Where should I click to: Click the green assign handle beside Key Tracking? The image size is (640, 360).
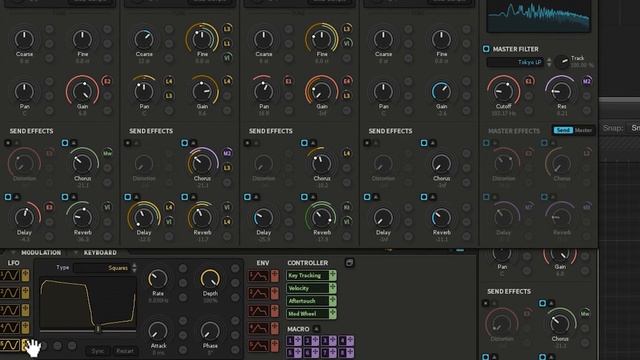pyautogui.click(x=333, y=276)
